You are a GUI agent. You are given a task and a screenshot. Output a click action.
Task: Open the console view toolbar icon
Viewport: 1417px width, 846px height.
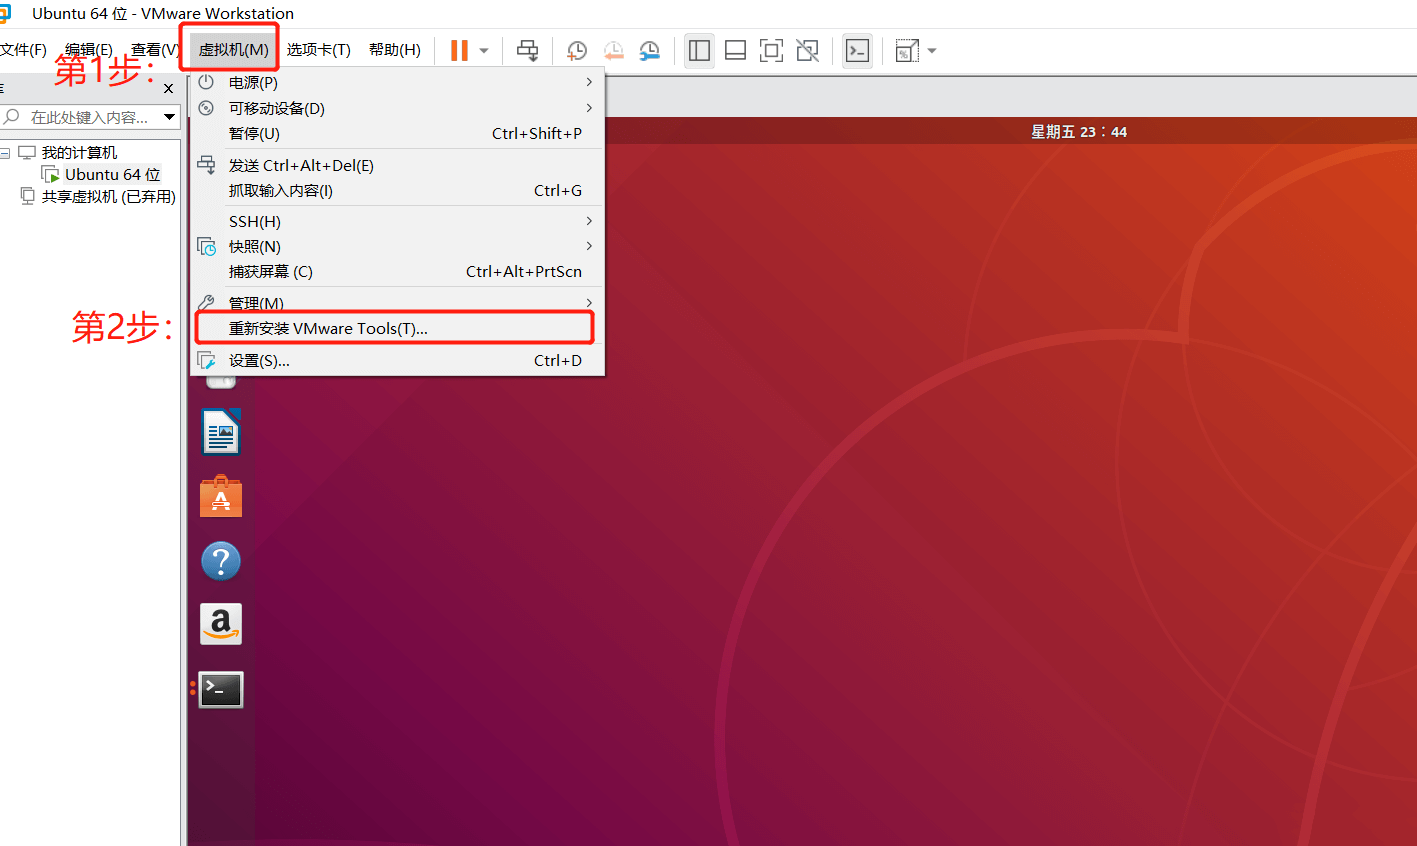[x=857, y=50]
